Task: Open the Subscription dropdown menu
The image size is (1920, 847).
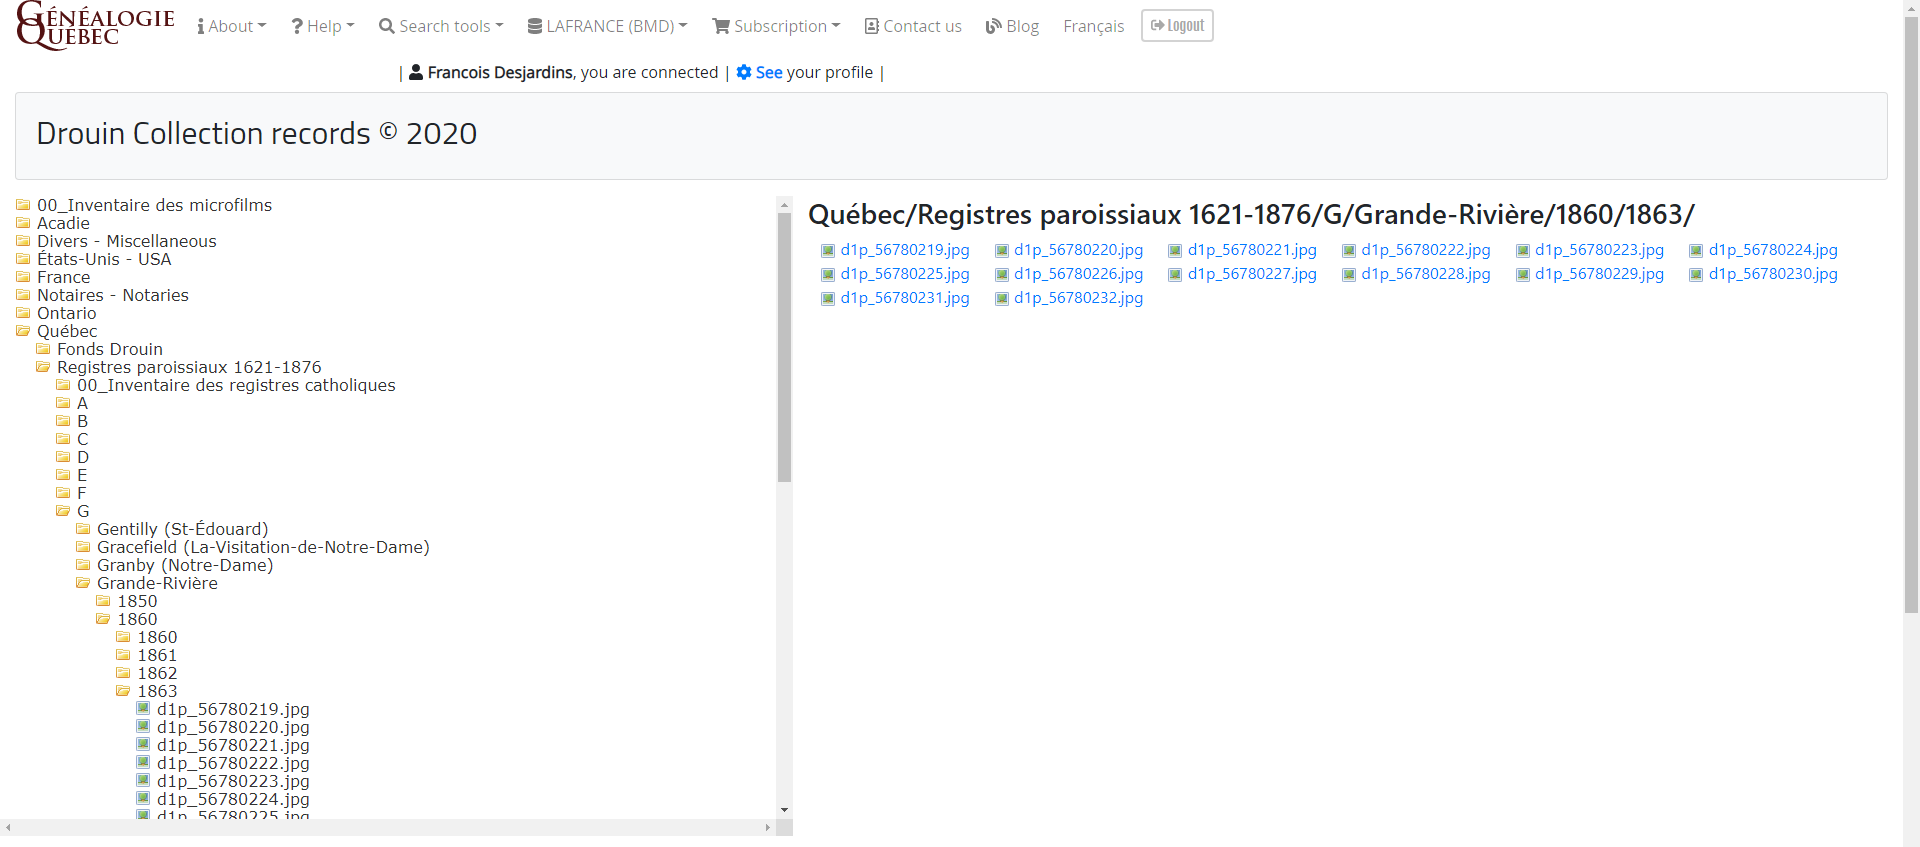Action: 776,26
